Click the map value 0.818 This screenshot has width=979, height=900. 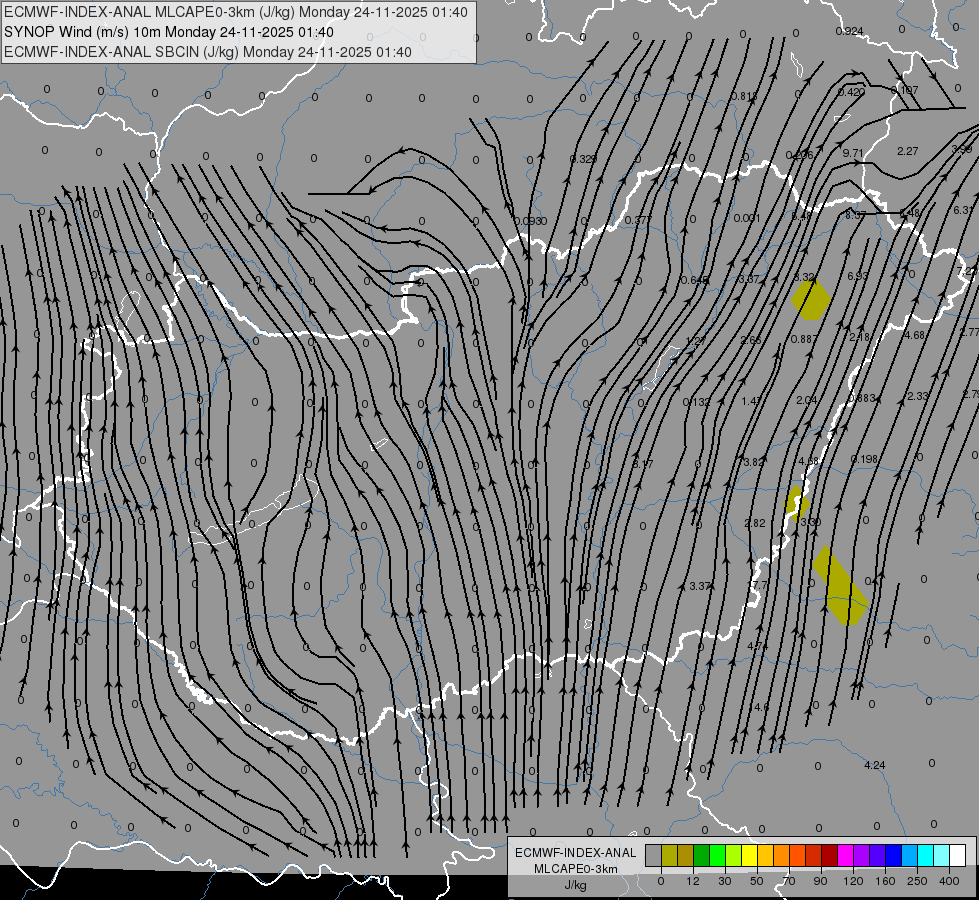pyautogui.click(x=744, y=96)
